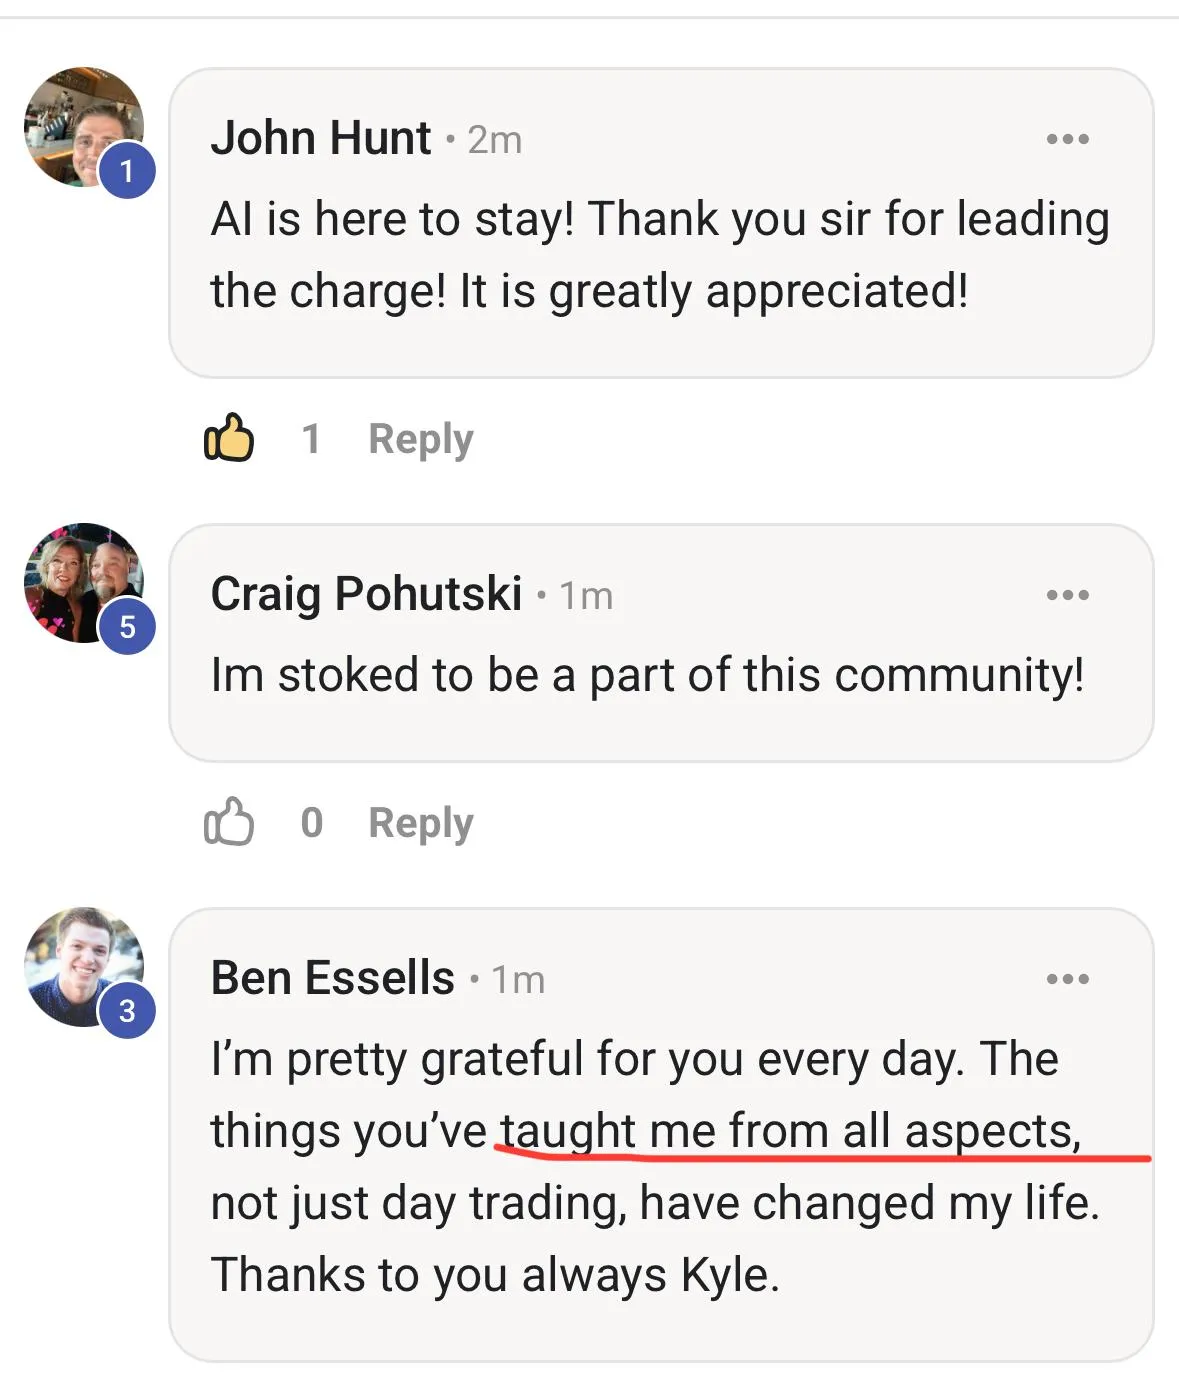Click the level 3 badge on Ben Essells' avatar
Image resolution: width=1179 pixels, height=1381 pixels.
(127, 1011)
